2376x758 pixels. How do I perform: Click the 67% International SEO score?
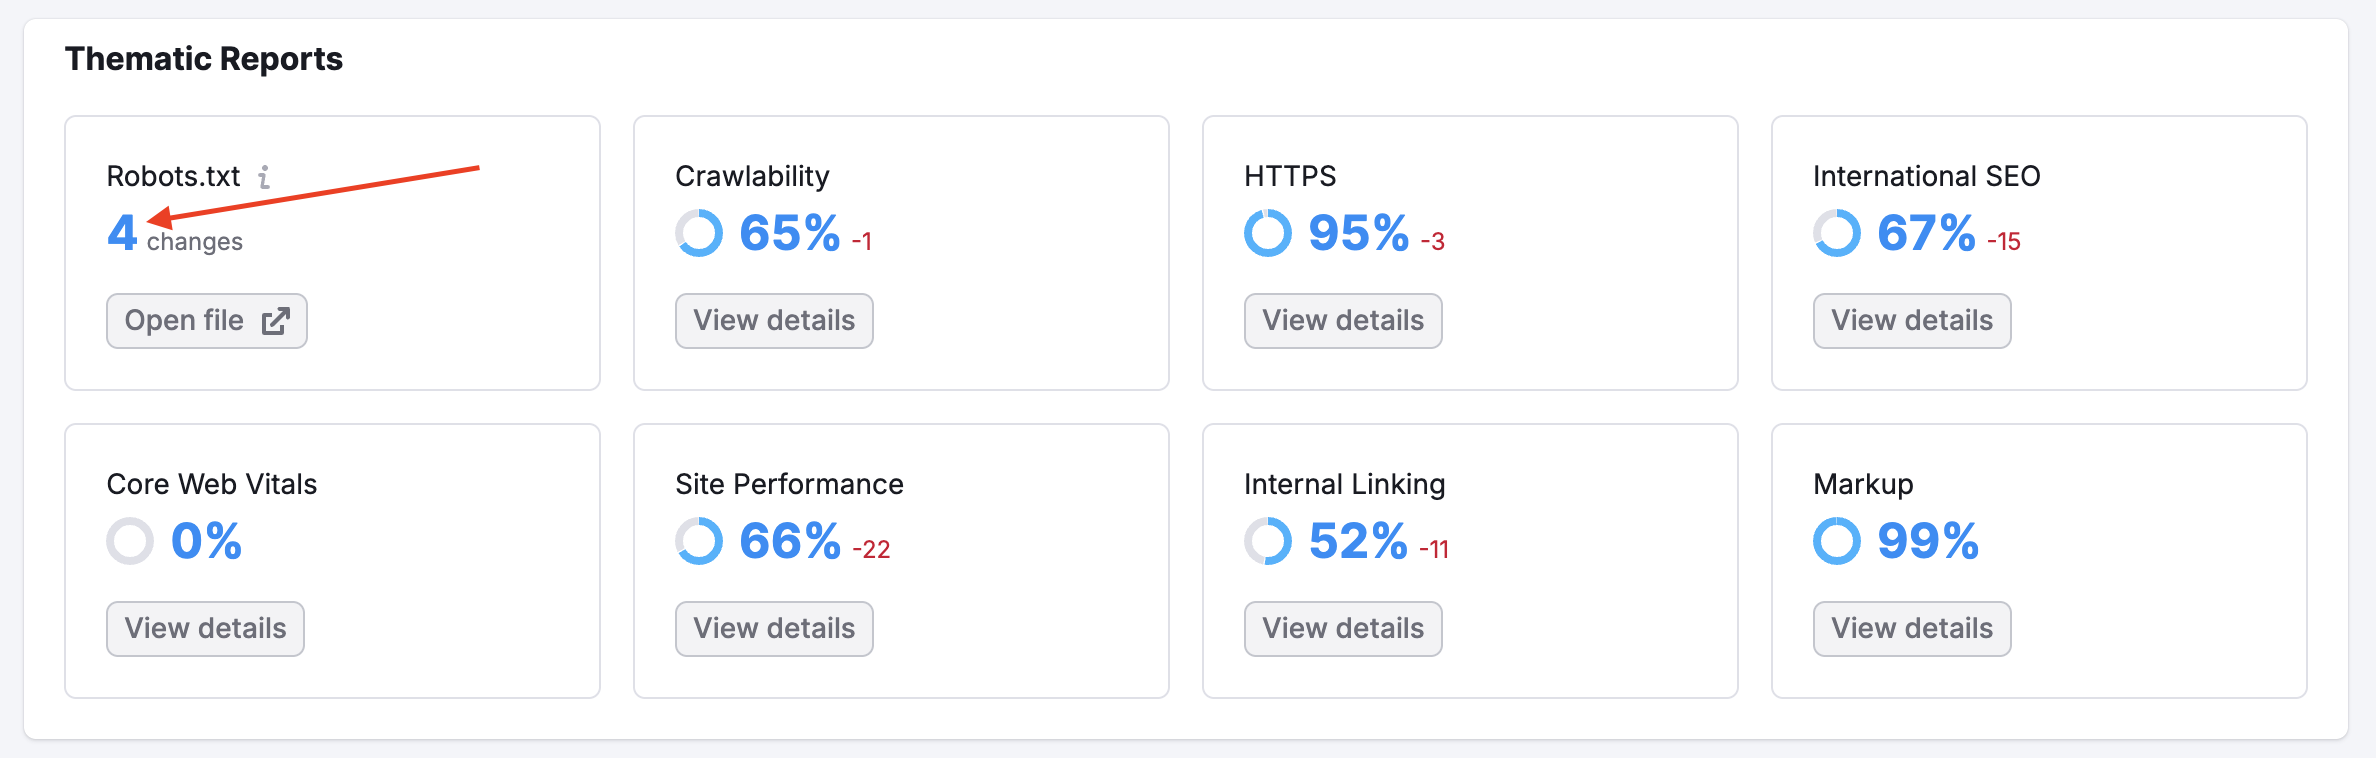1926,233
